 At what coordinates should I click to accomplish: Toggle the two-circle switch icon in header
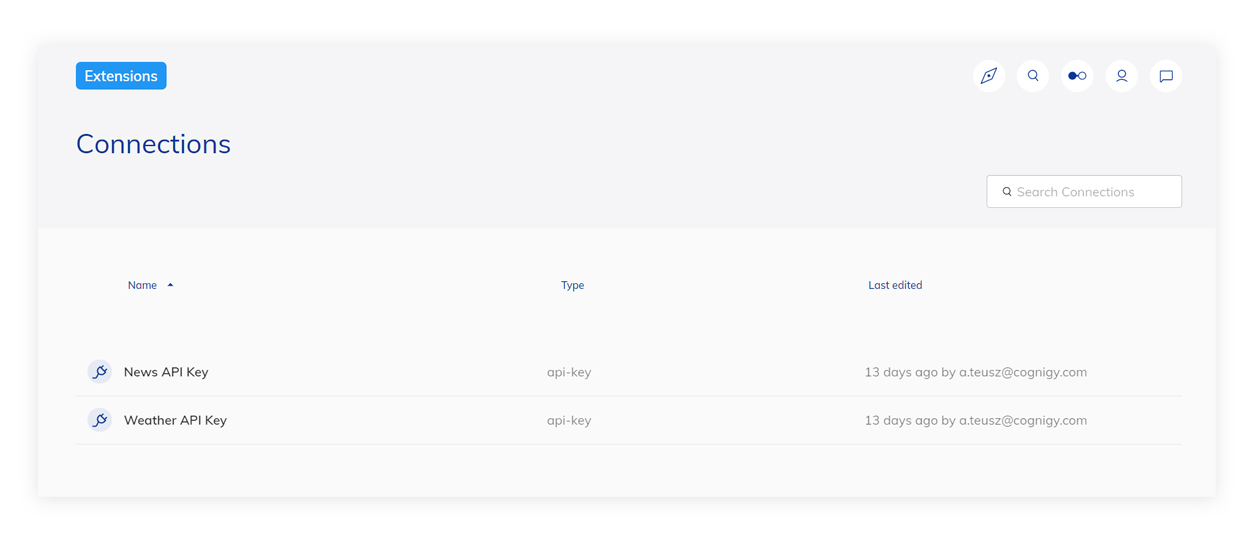tap(1077, 76)
